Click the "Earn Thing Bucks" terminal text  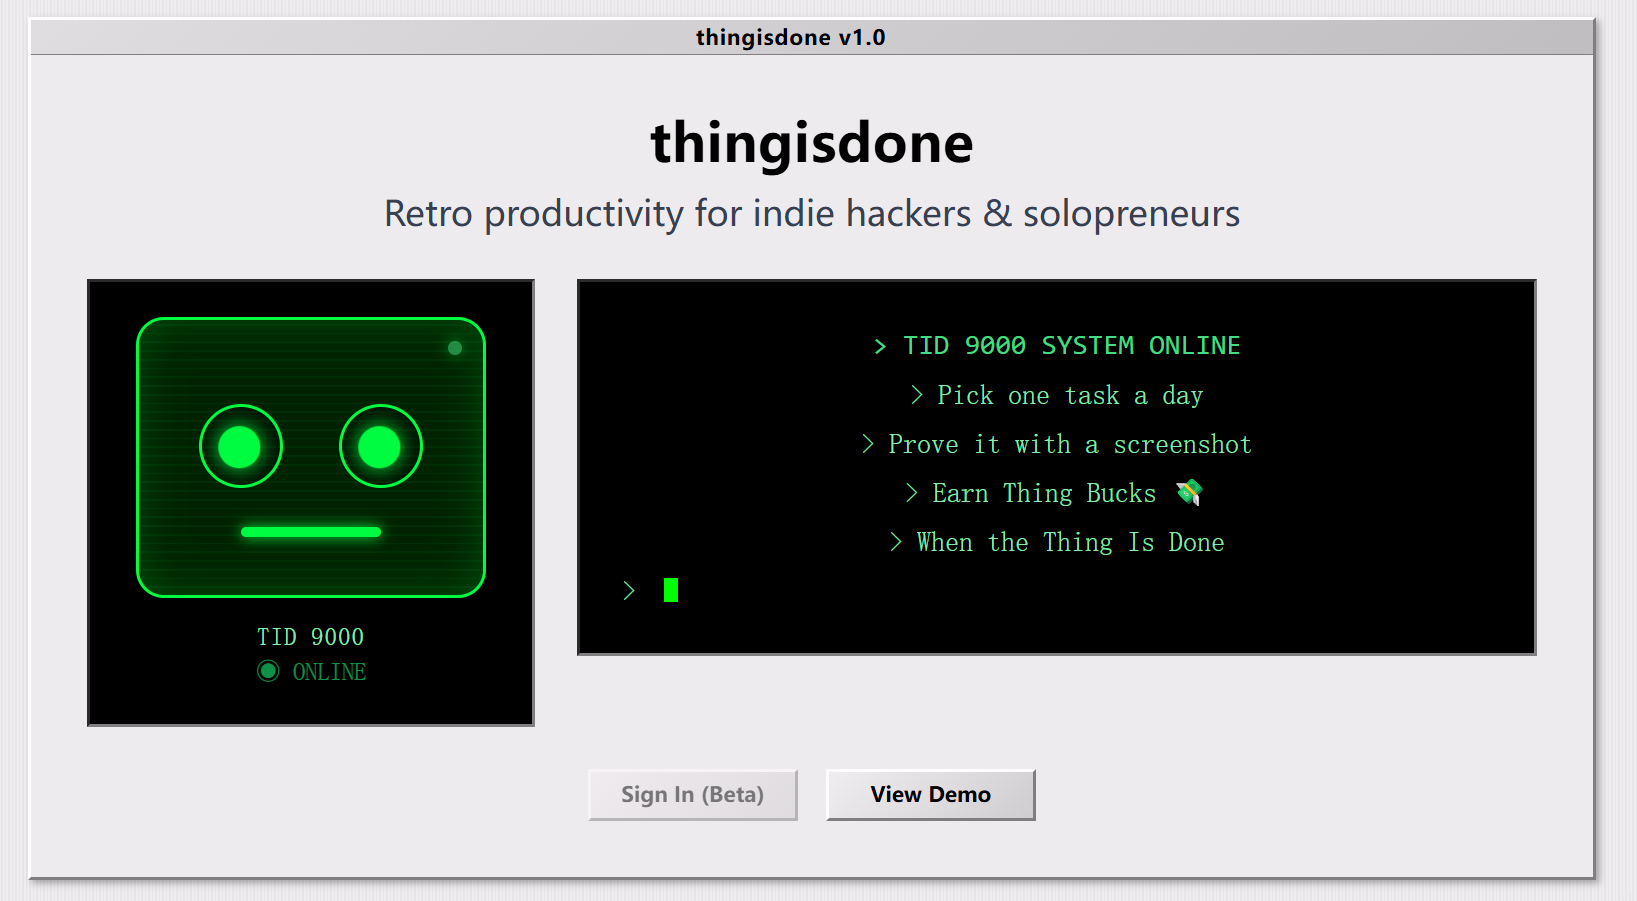pyautogui.click(x=1043, y=493)
